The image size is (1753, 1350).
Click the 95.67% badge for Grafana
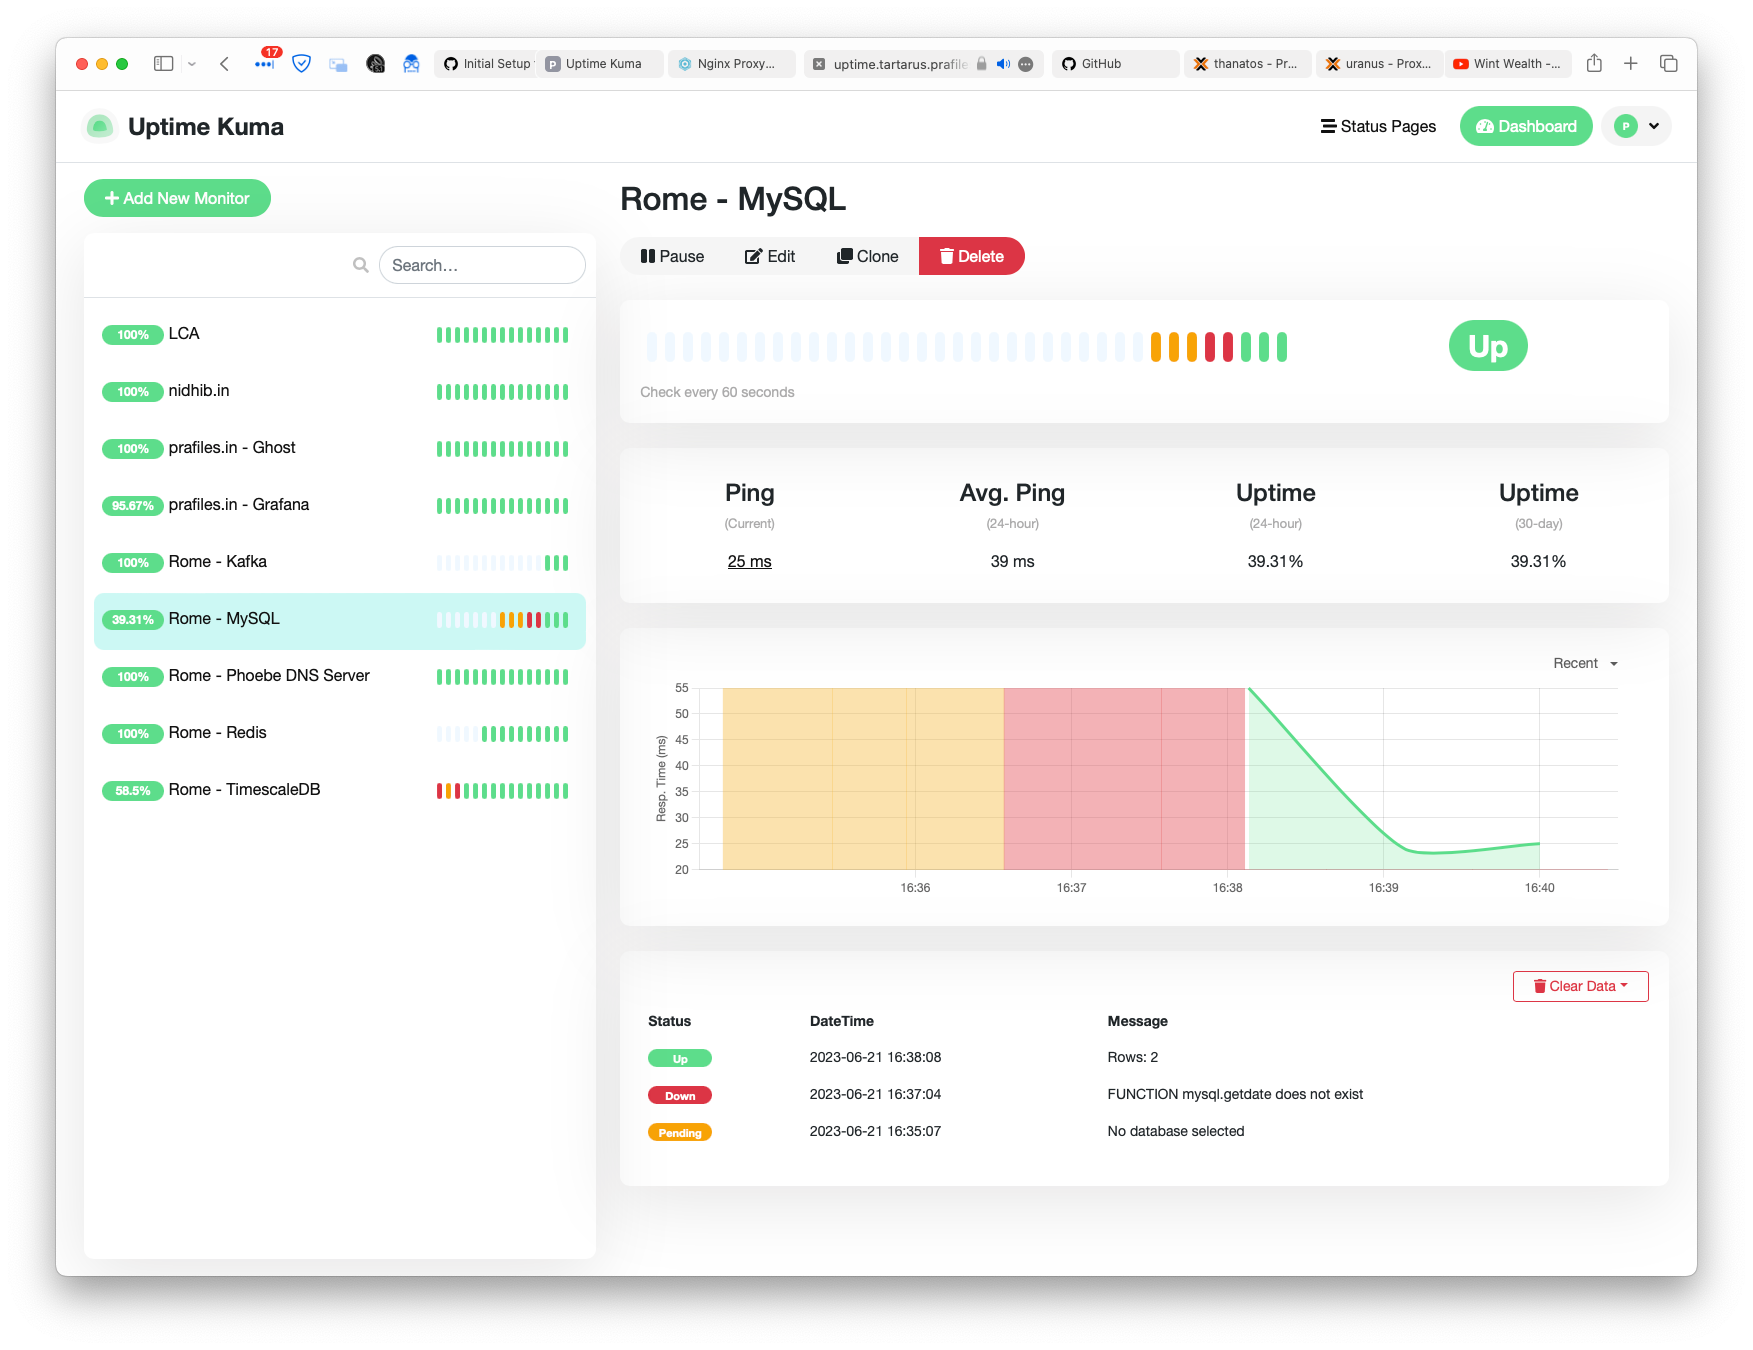click(x=133, y=506)
